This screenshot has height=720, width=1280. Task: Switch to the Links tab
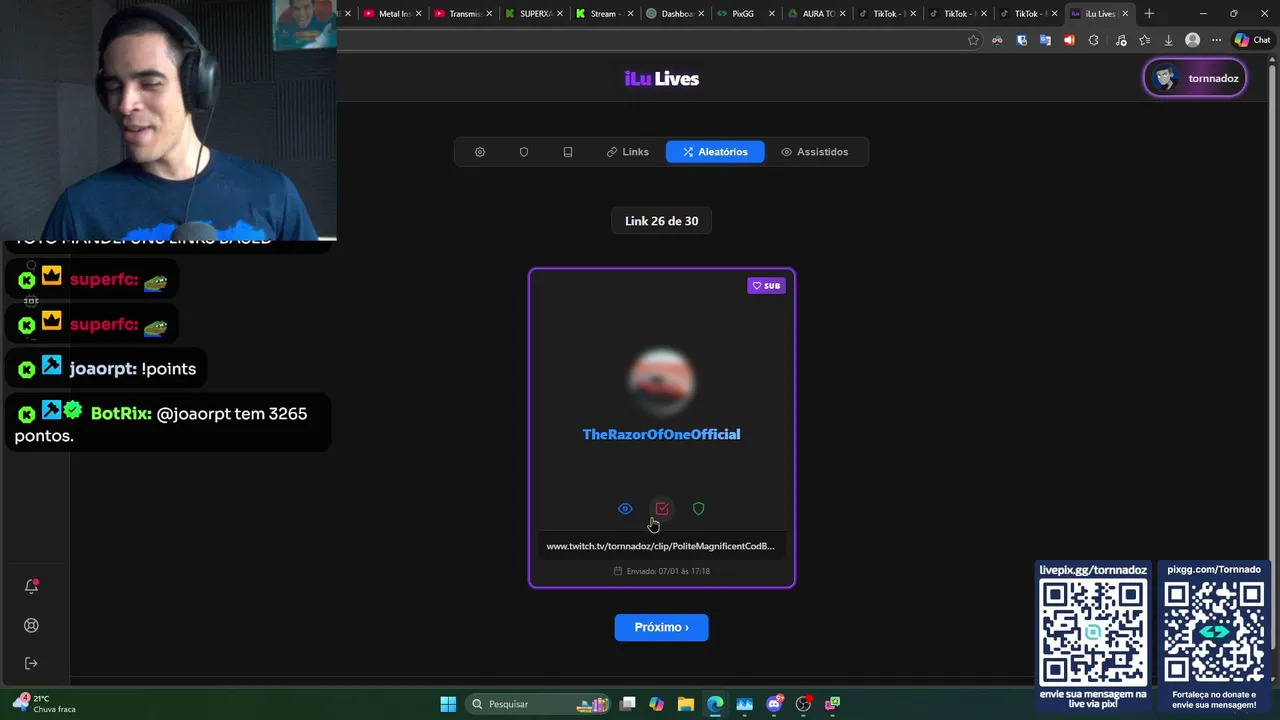click(628, 152)
